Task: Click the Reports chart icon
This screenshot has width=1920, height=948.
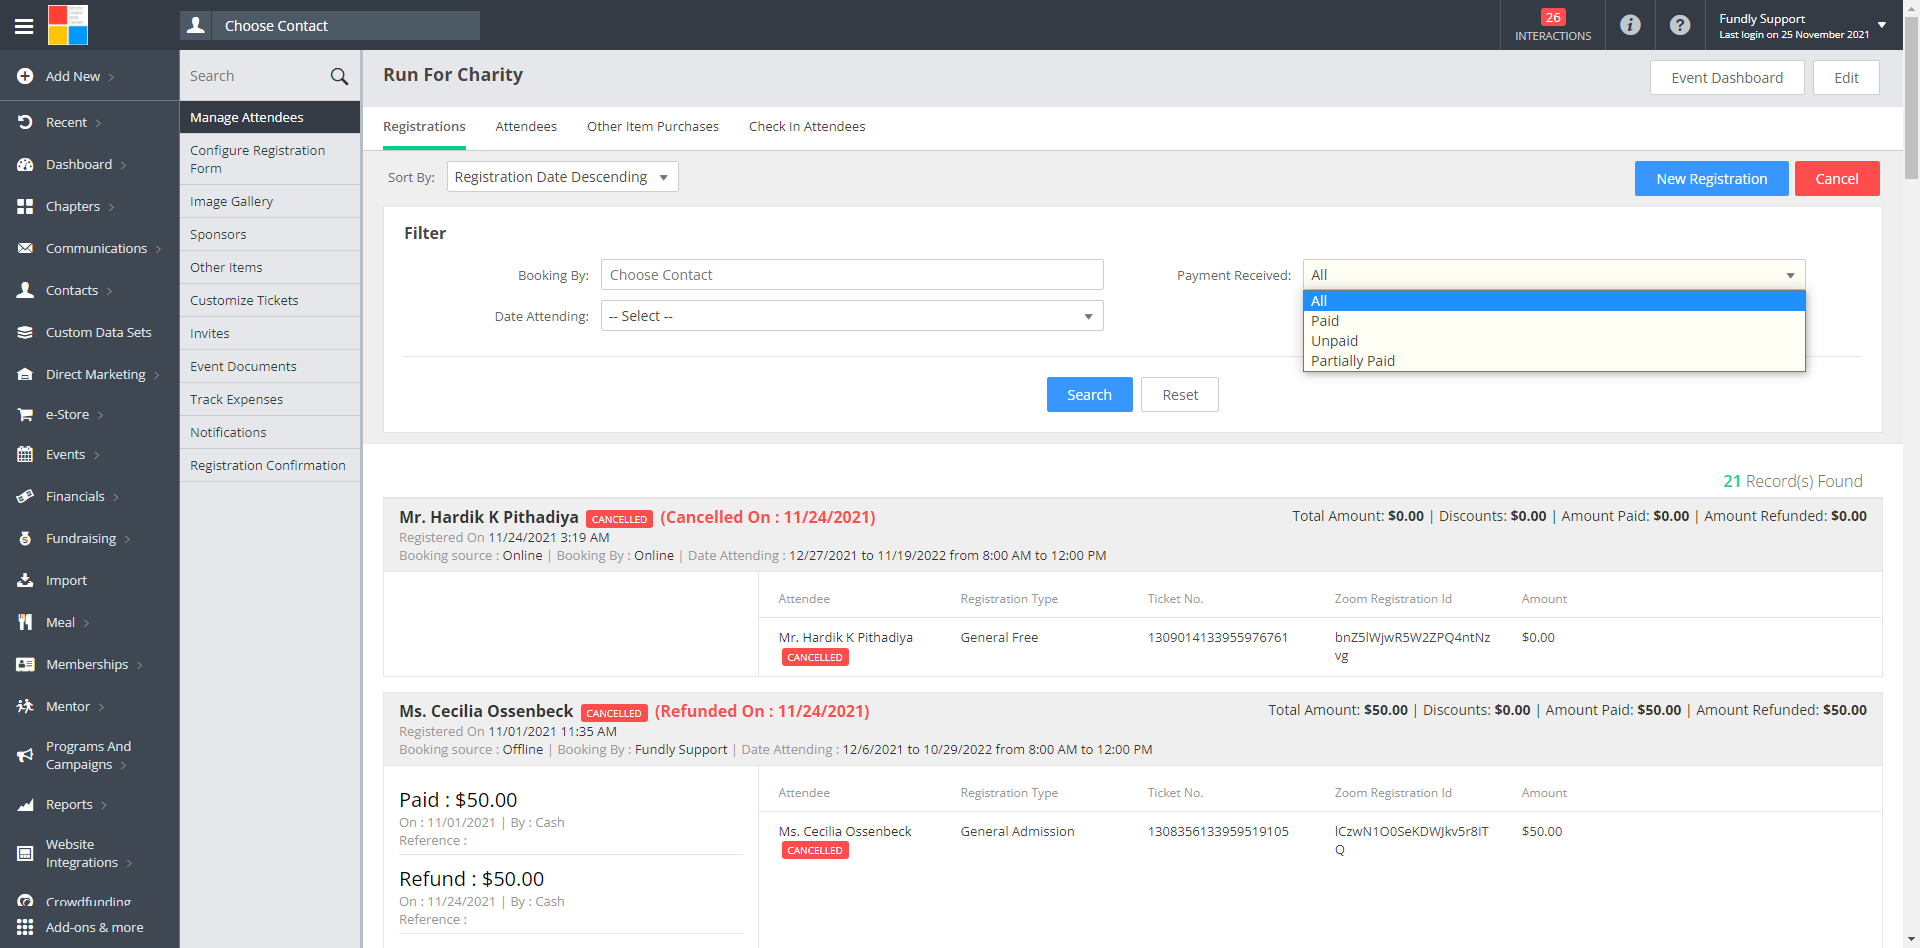Action: pyautogui.click(x=25, y=804)
